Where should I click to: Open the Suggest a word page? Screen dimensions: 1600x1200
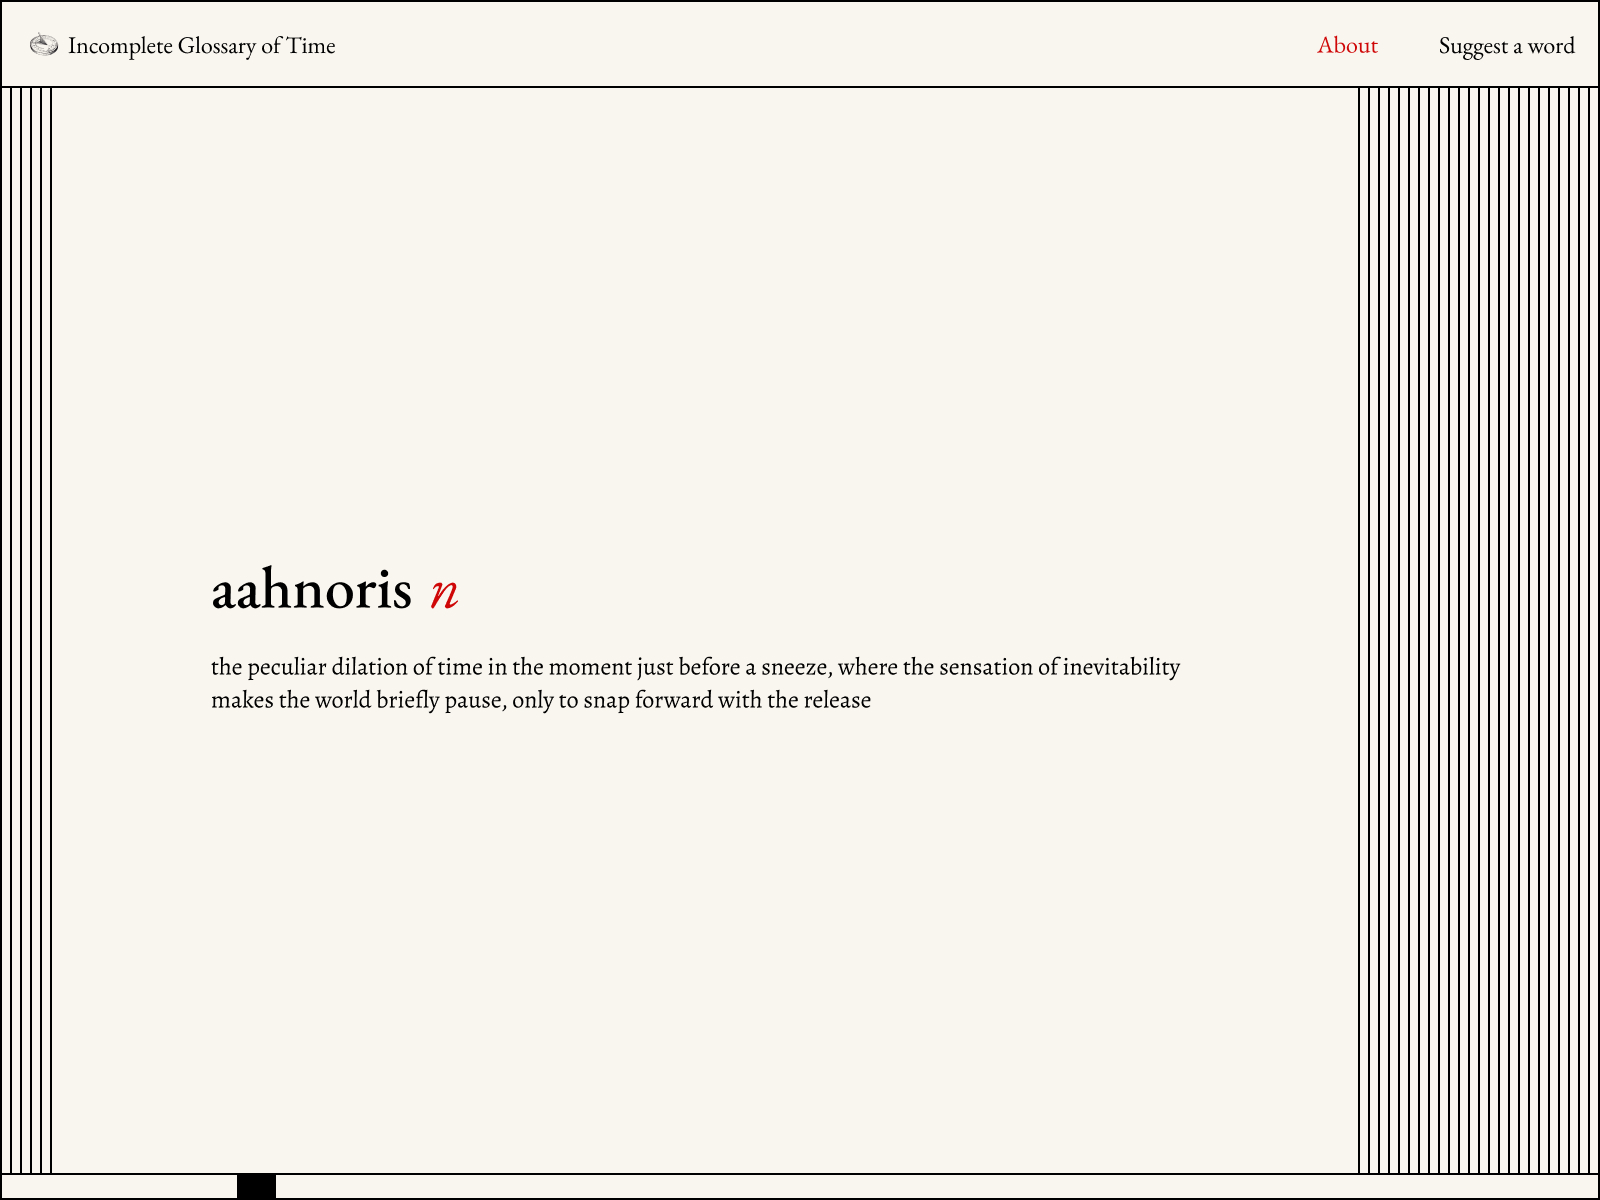point(1505,46)
